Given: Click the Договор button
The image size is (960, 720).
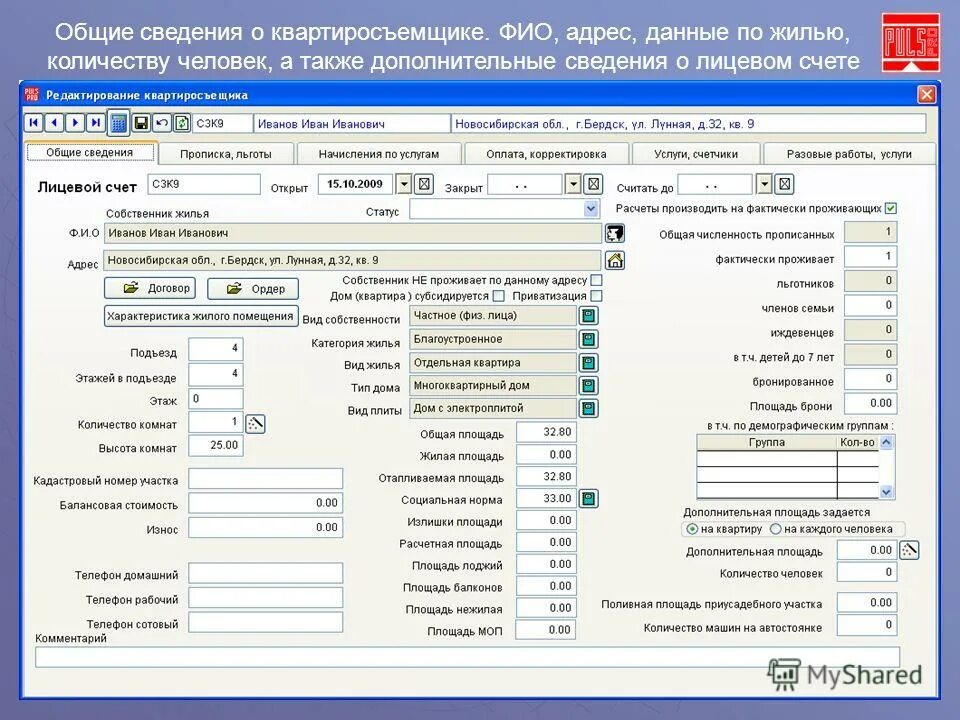Looking at the screenshot, I should point(150,288).
